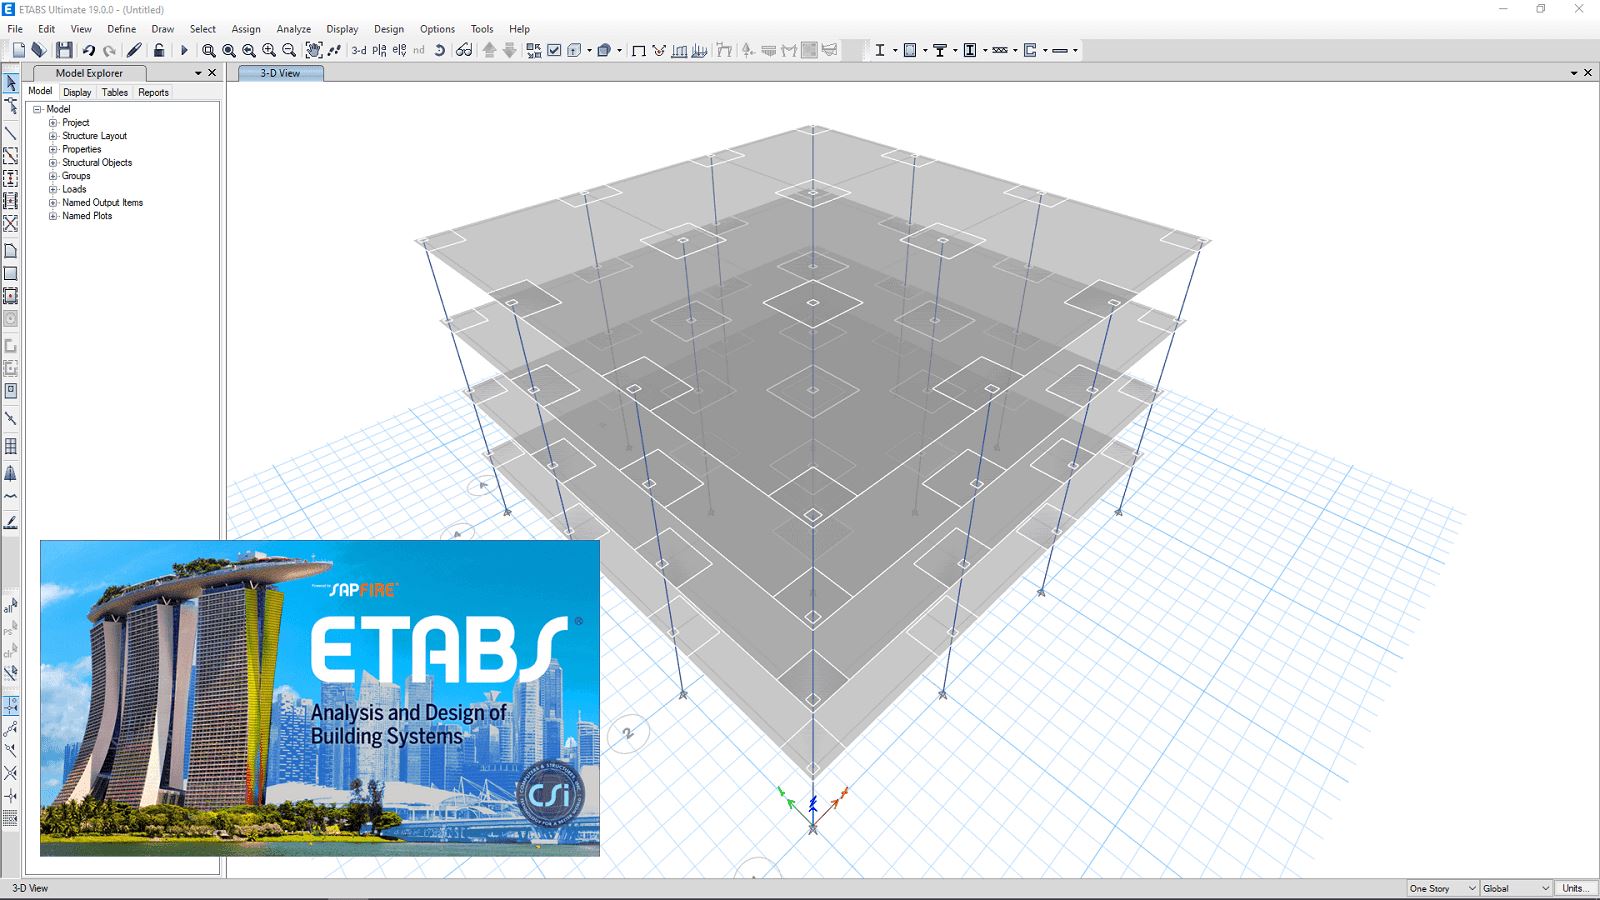The height and width of the screenshot is (900, 1600).
Task: Select the Run Analysis arrow icon
Action: point(184,48)
